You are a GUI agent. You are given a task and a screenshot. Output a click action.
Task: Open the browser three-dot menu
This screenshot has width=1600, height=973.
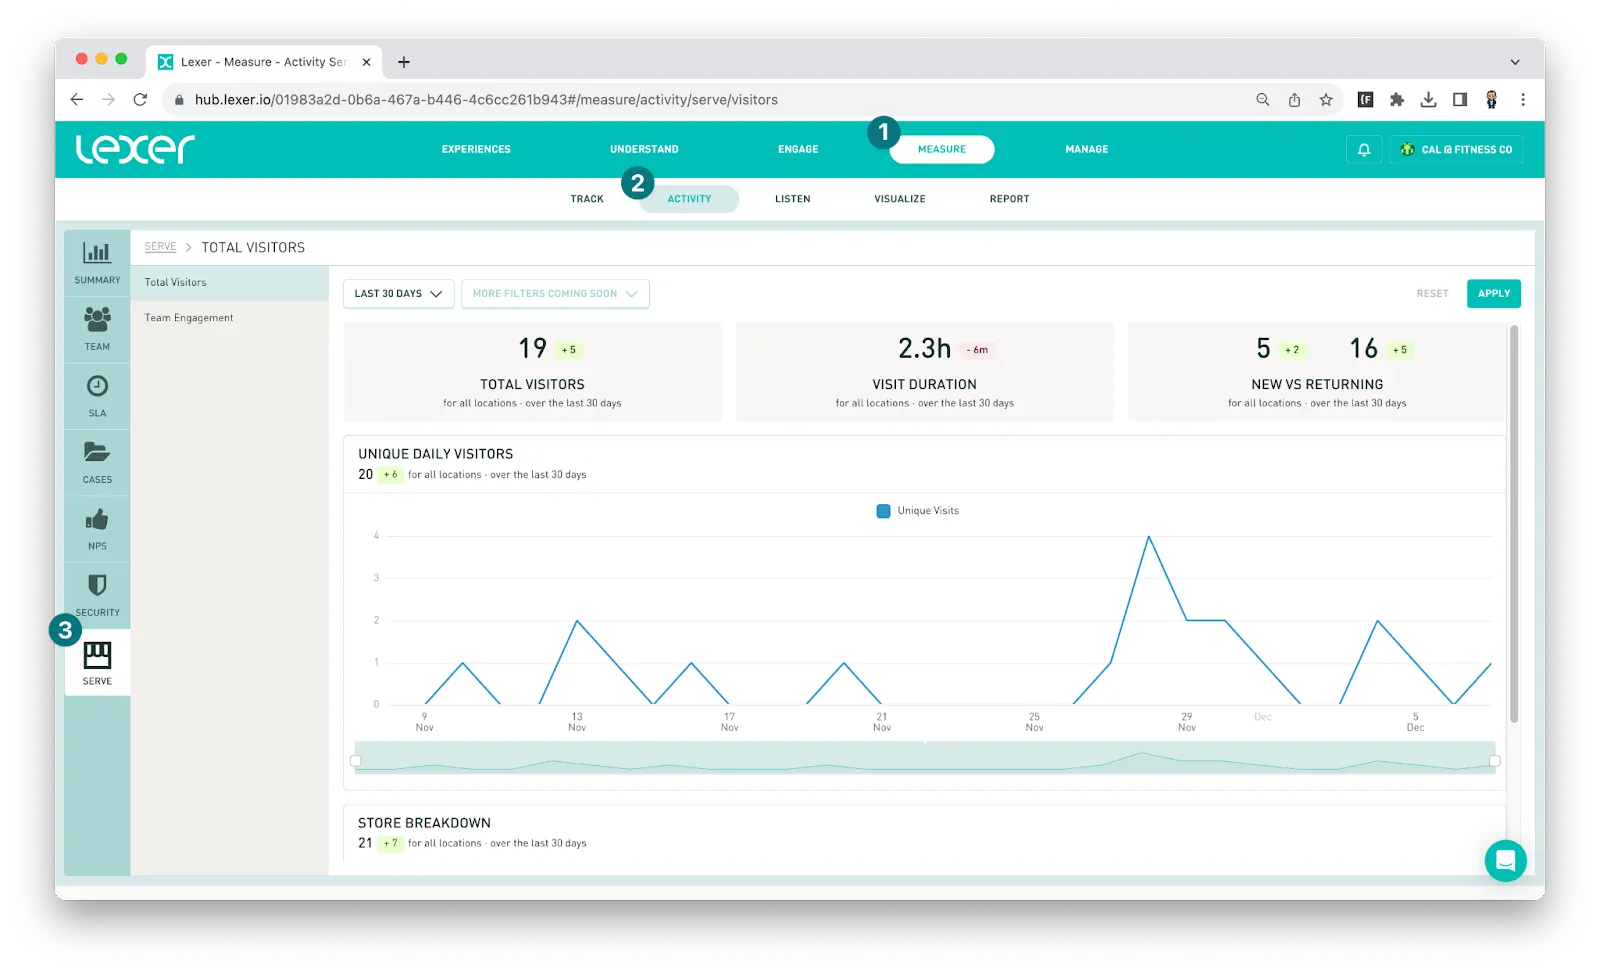(x=1523, y=100)
